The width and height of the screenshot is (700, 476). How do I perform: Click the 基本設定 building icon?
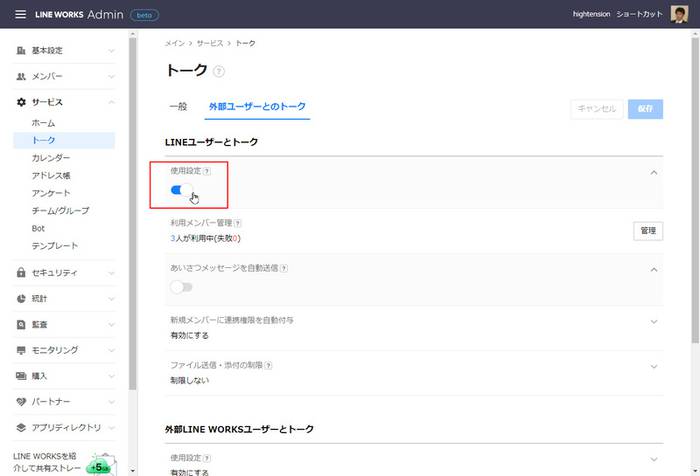point(21,50)
